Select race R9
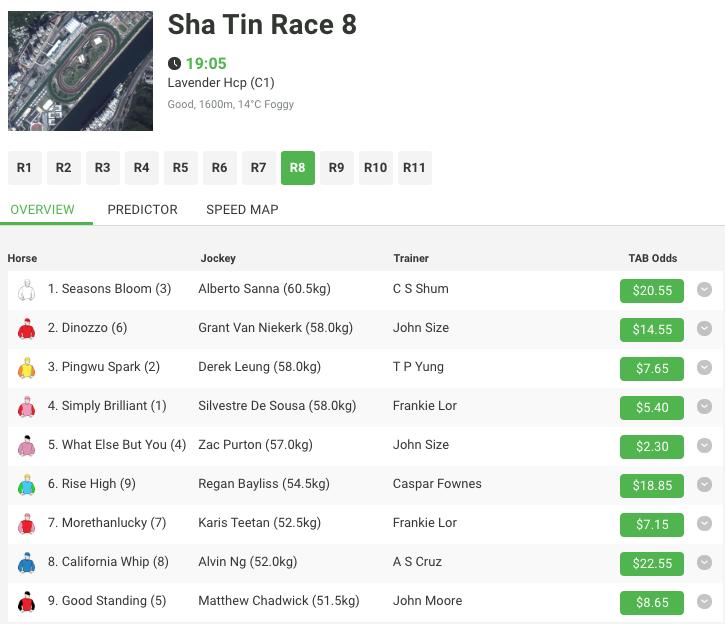725x624 pixels. (337, 168)
